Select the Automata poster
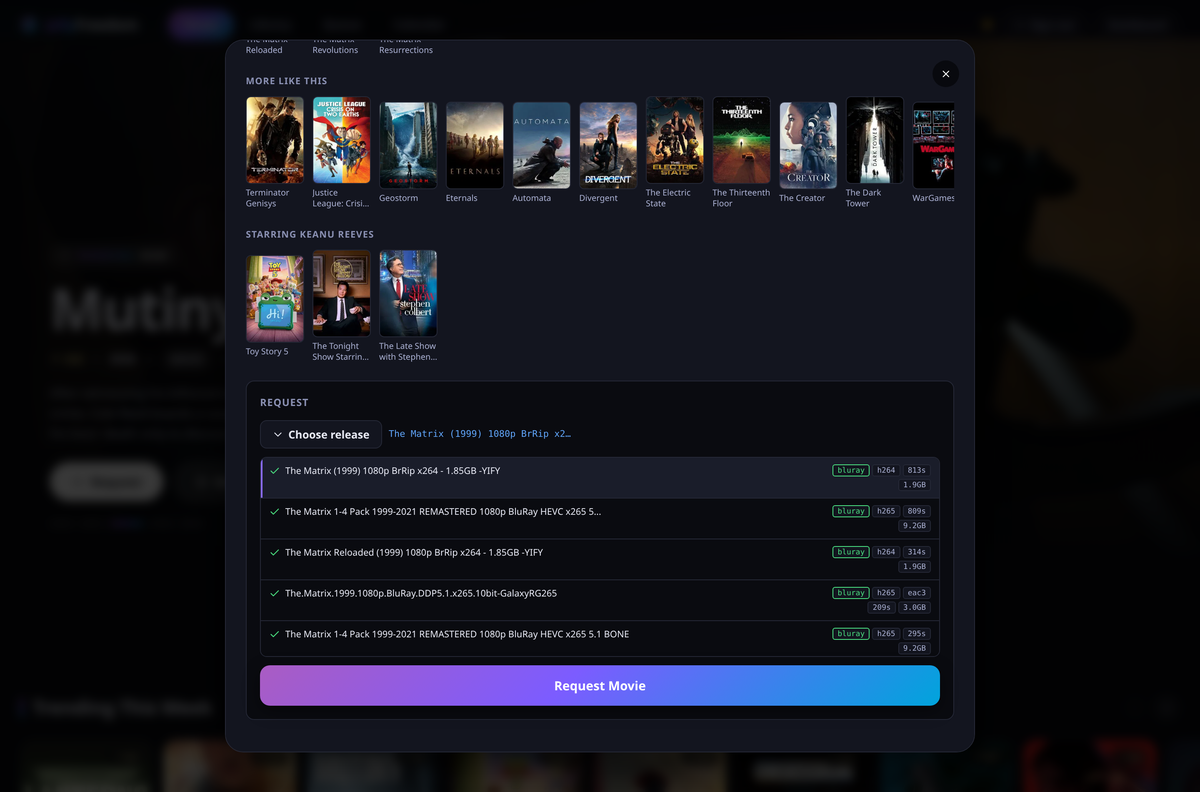This screenshot has width=1200, height=792. [542, 145]
